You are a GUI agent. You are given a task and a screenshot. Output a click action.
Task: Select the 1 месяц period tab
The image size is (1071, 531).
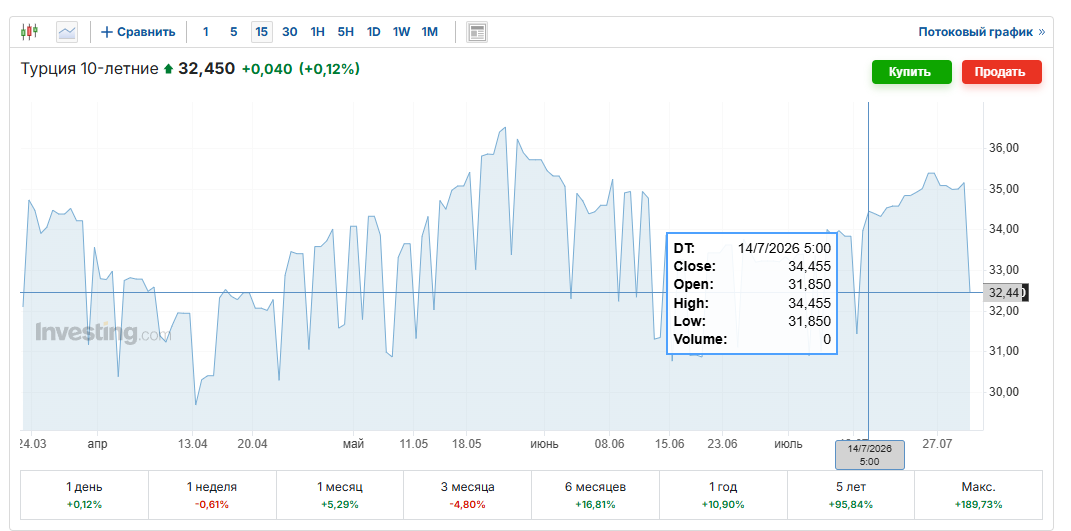click(339, 495)
